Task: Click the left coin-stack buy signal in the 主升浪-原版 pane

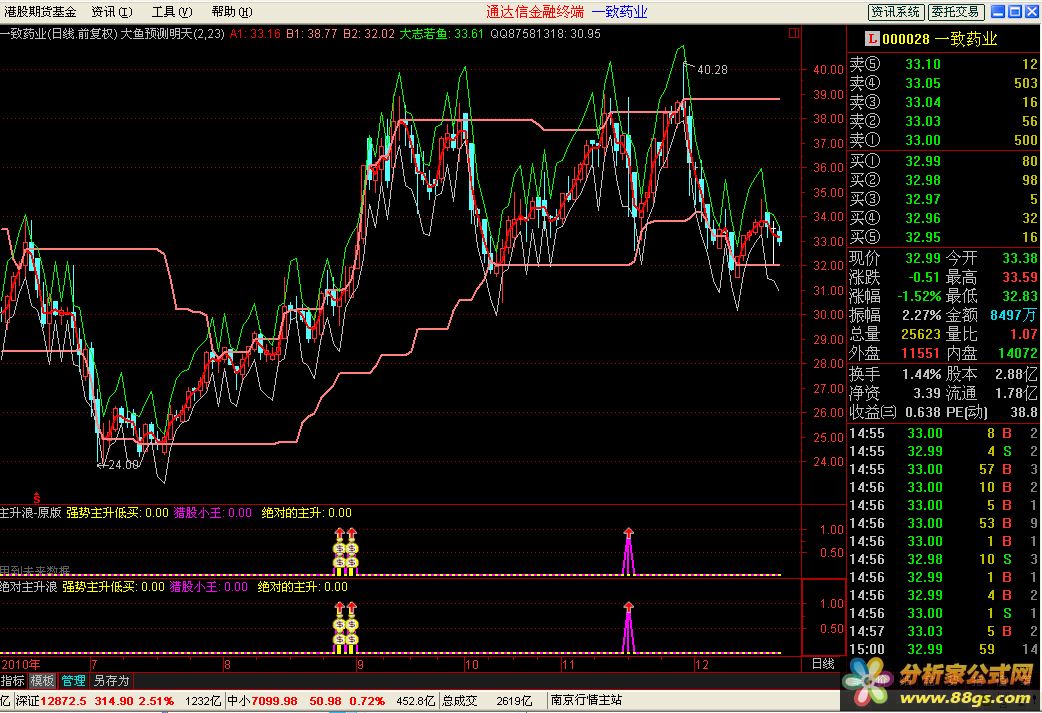Action: point(340,552)
